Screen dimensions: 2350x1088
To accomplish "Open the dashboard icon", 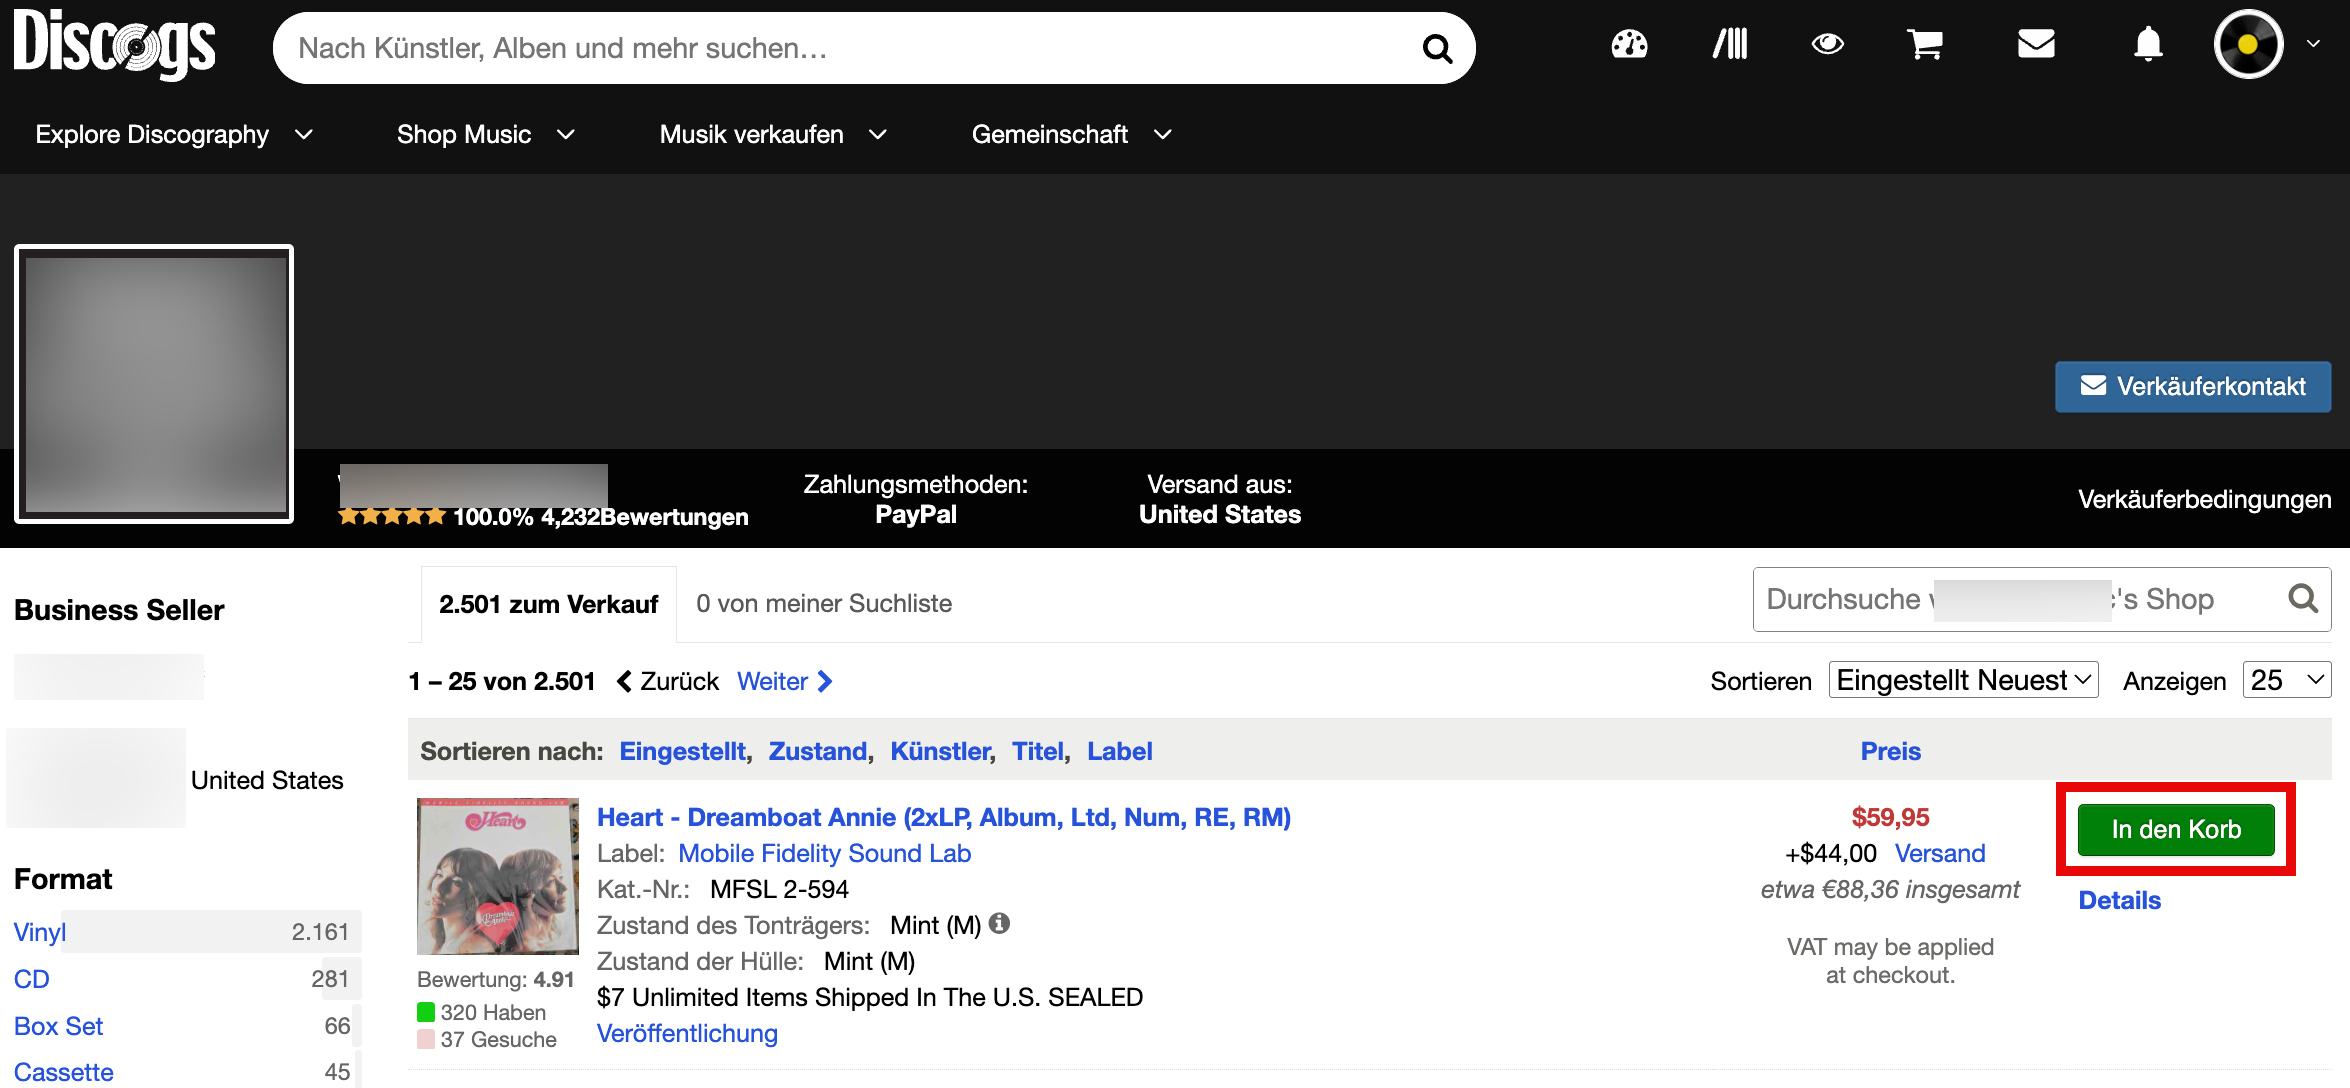I will click(x=1629, y=44).
